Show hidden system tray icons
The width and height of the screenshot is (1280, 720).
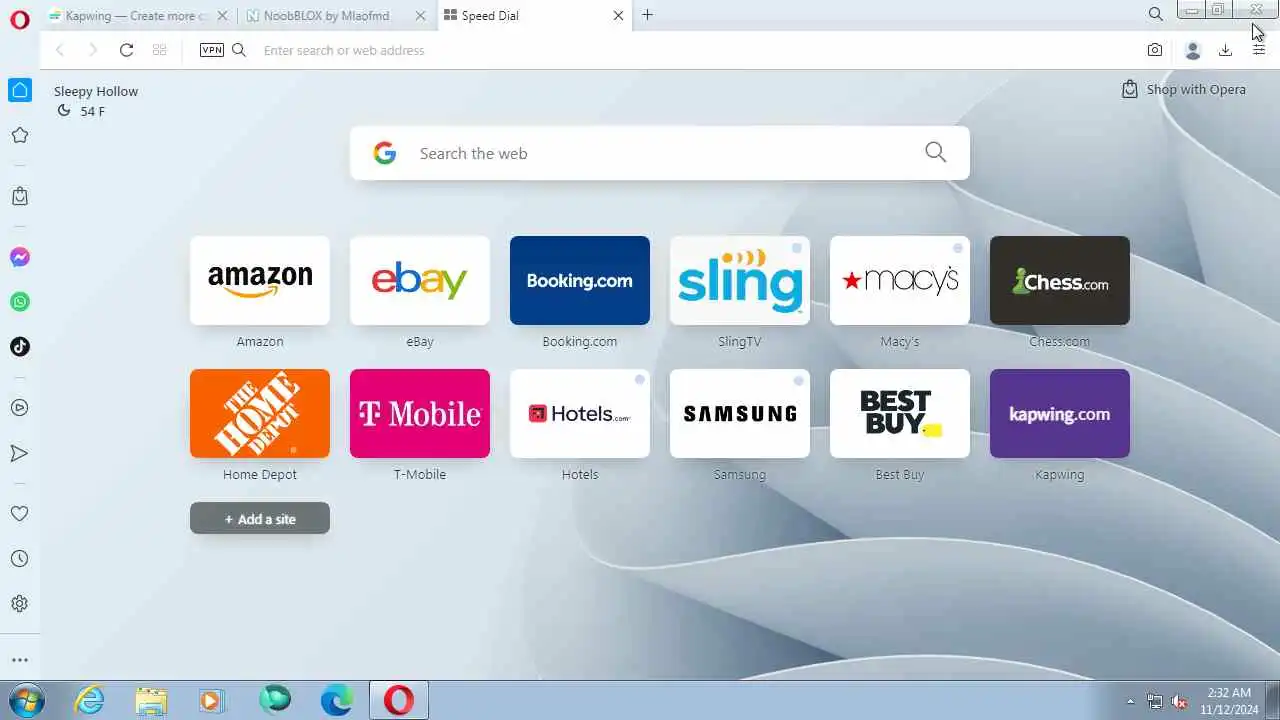point(1131,701)
